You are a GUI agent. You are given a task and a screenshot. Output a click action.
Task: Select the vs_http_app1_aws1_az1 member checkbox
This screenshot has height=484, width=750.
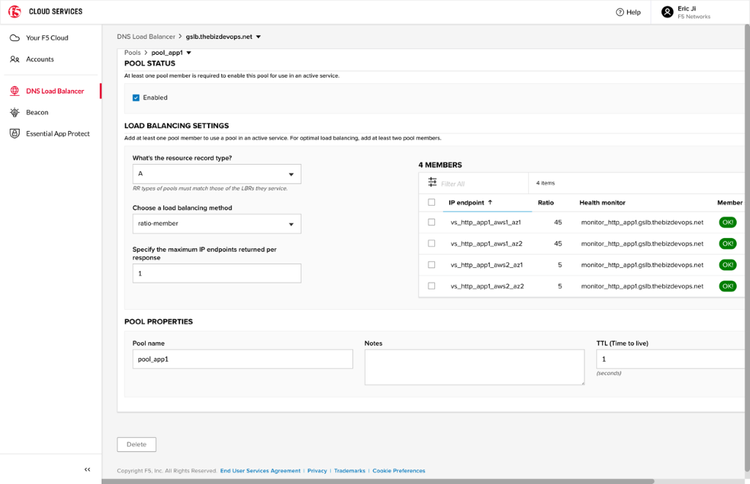431,222
